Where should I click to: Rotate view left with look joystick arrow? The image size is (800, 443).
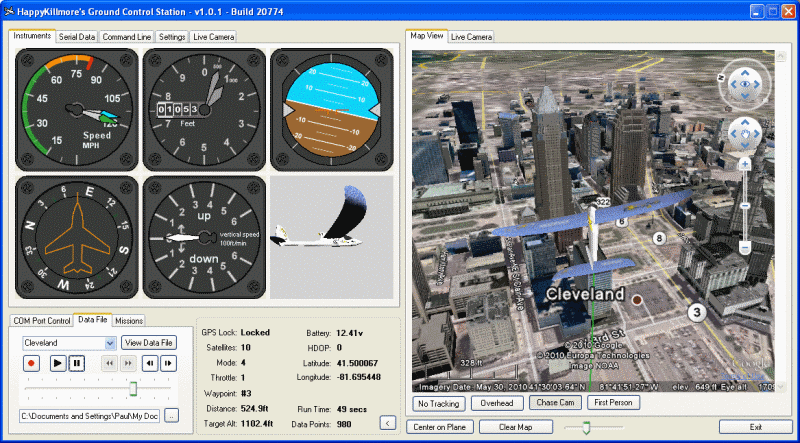[733, 85]
